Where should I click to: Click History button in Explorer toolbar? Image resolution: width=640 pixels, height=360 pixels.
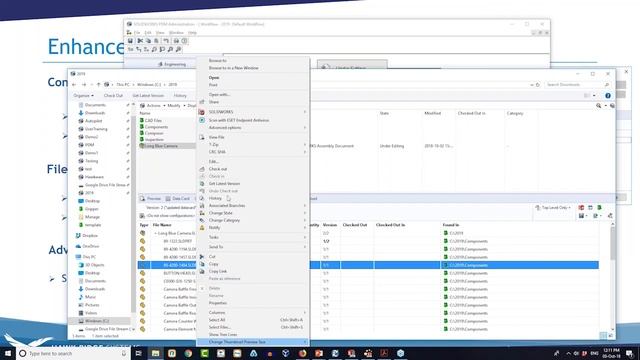click(x=180, y=96)
